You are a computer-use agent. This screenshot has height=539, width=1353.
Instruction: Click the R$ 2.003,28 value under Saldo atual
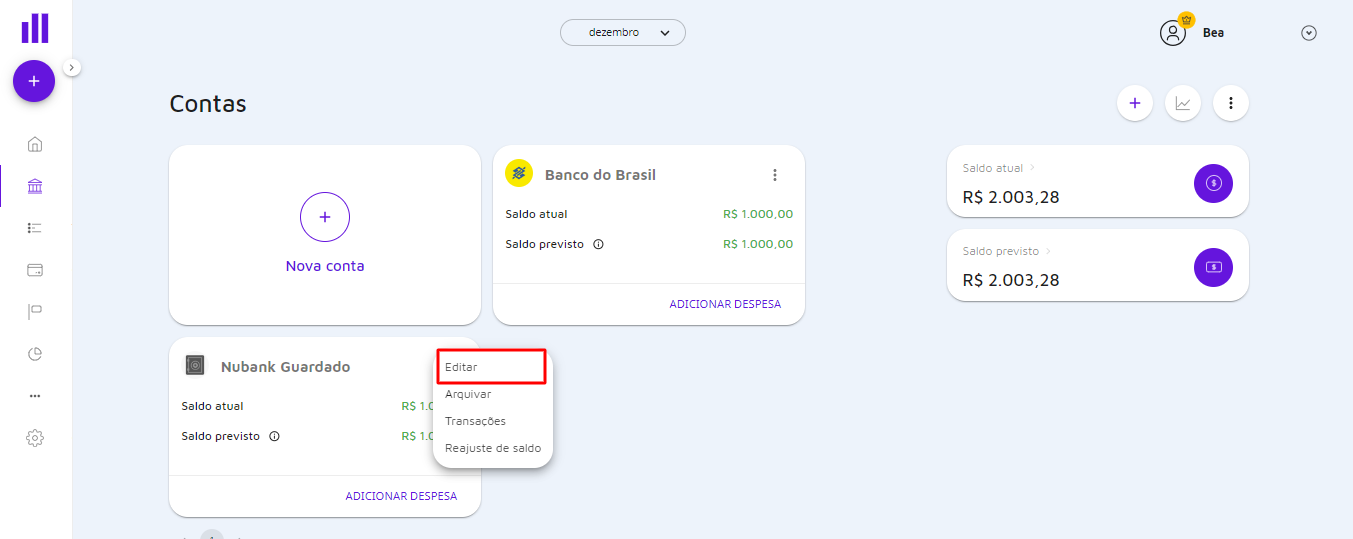pos(1011,197)
